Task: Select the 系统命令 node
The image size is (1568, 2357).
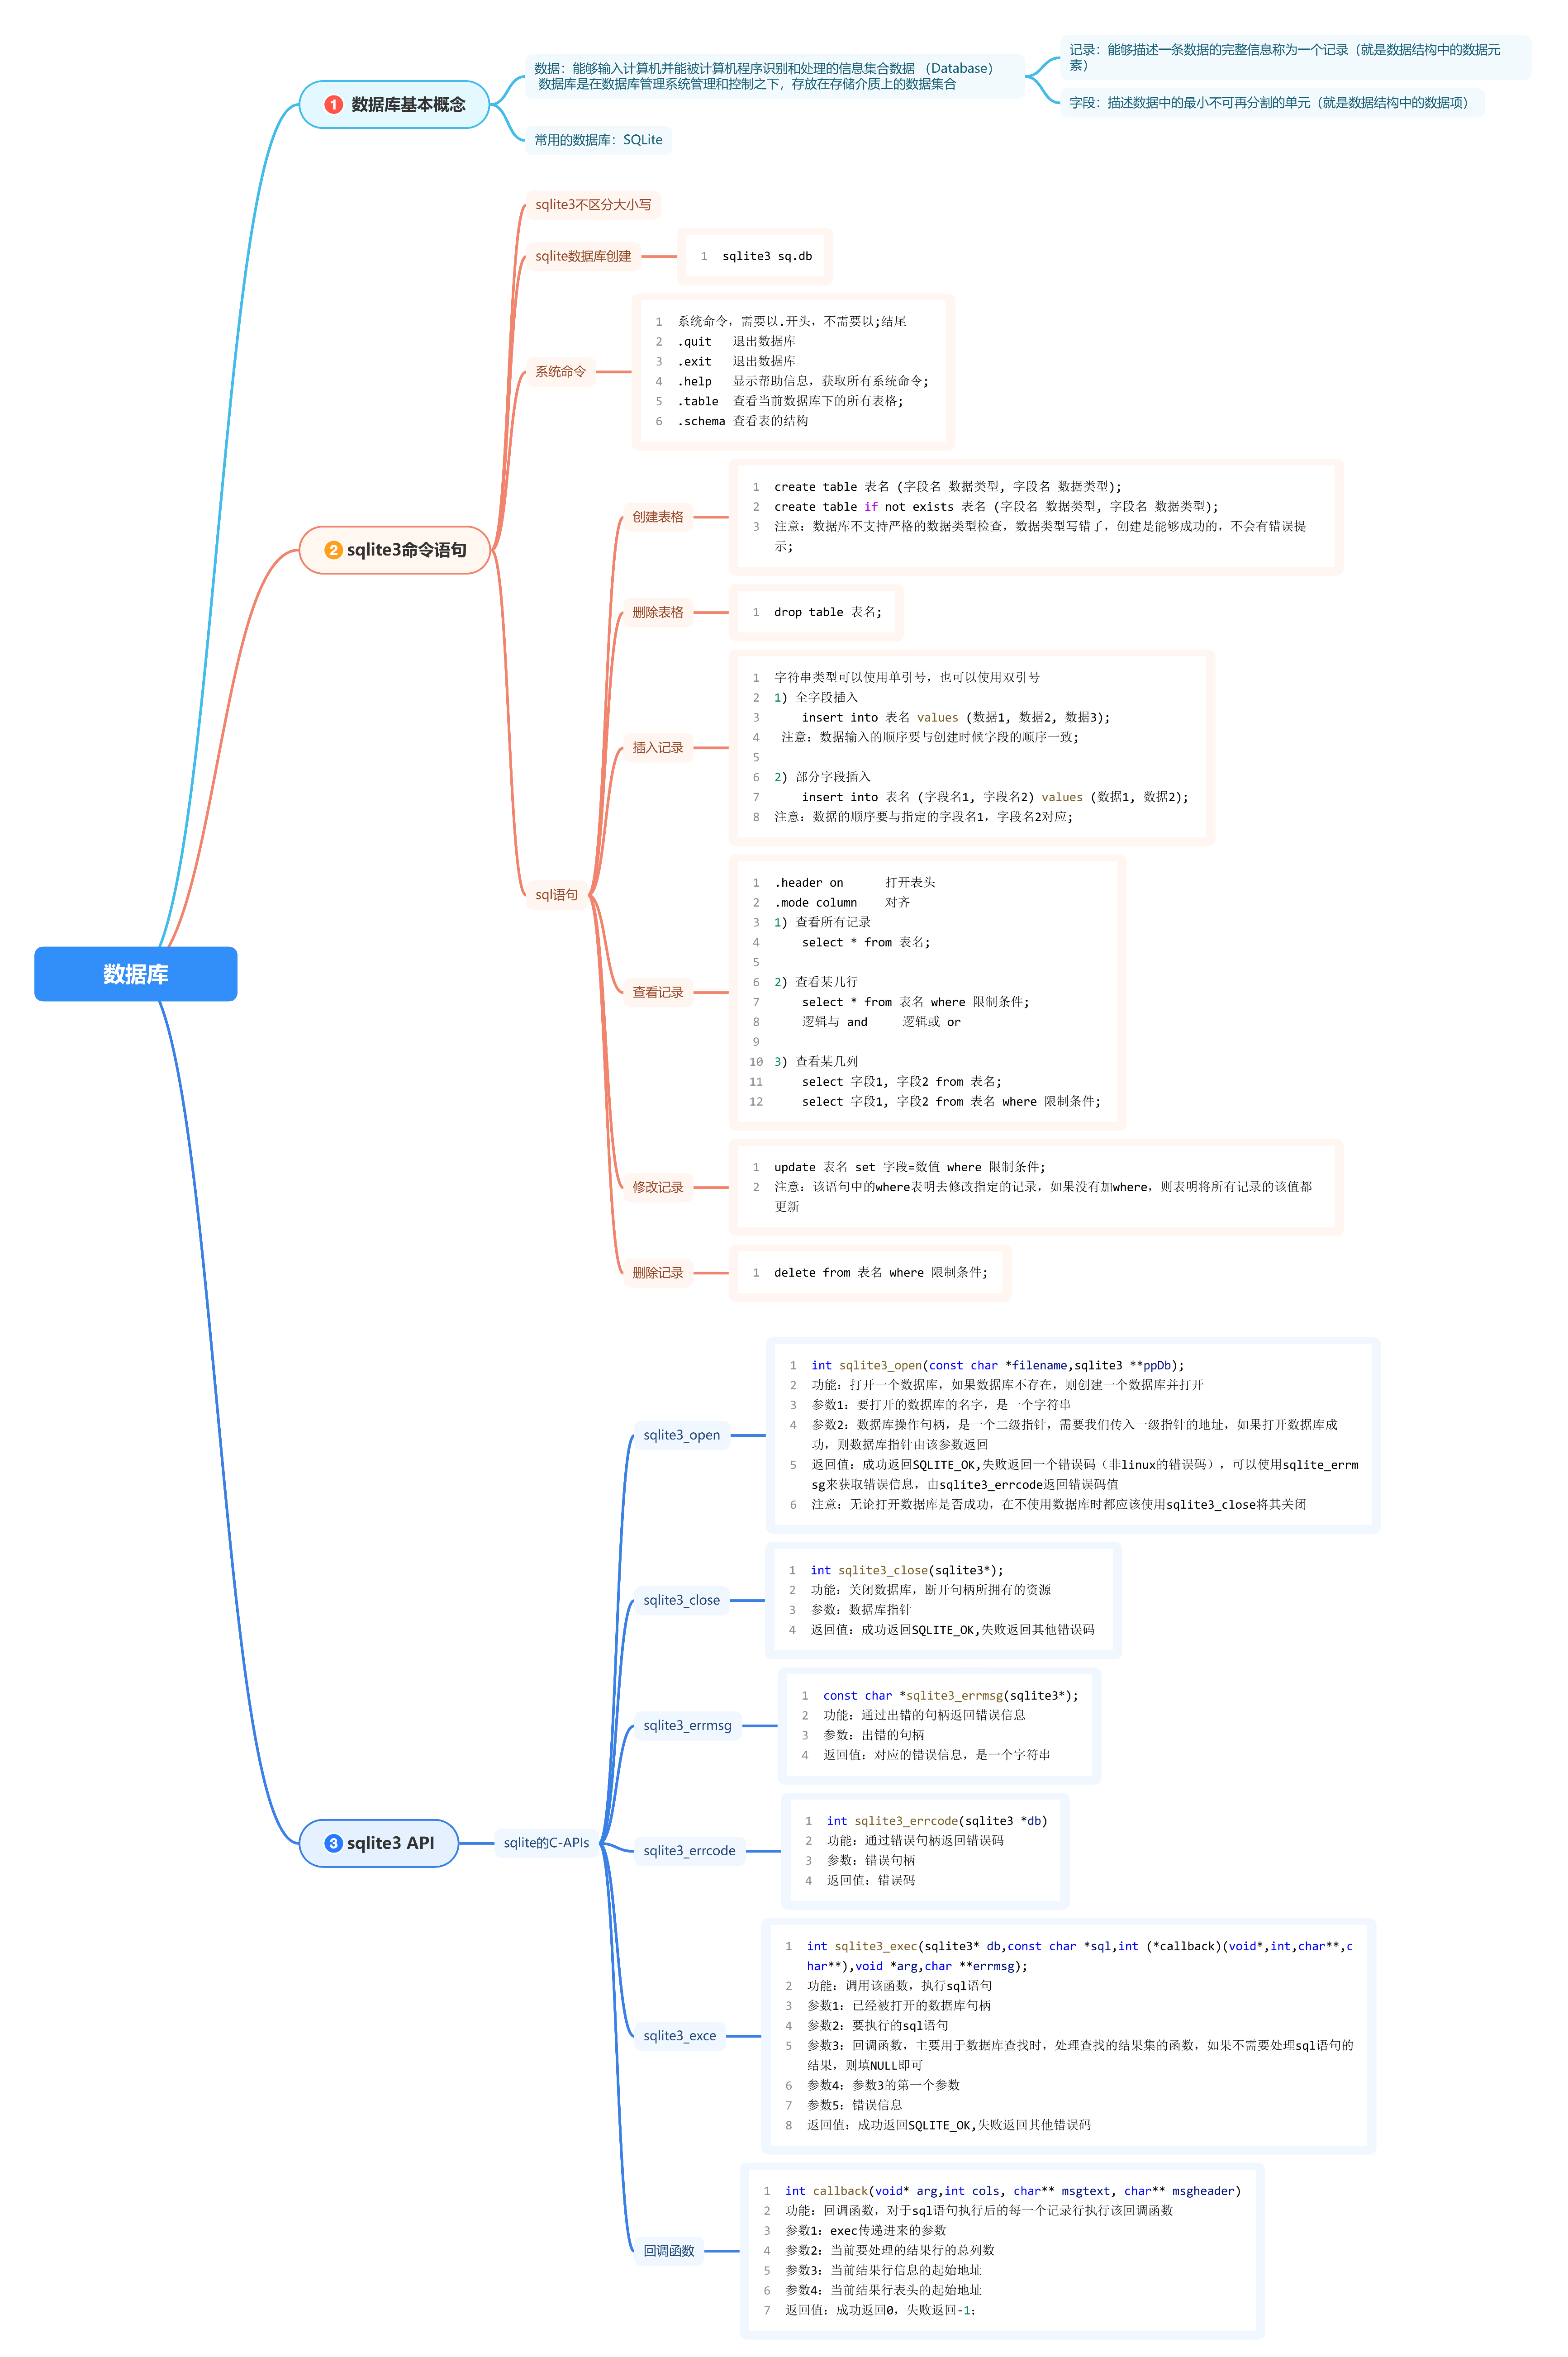Action: [x=560, y=371]
